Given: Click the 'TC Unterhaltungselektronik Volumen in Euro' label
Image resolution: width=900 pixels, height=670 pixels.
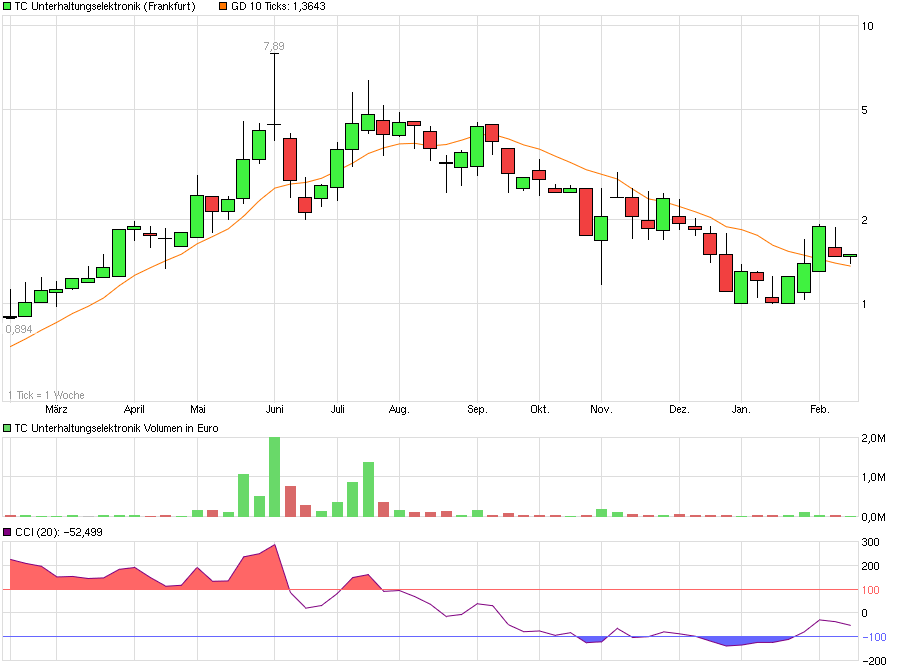Looking at the screenshot, I should pos(116,428).
